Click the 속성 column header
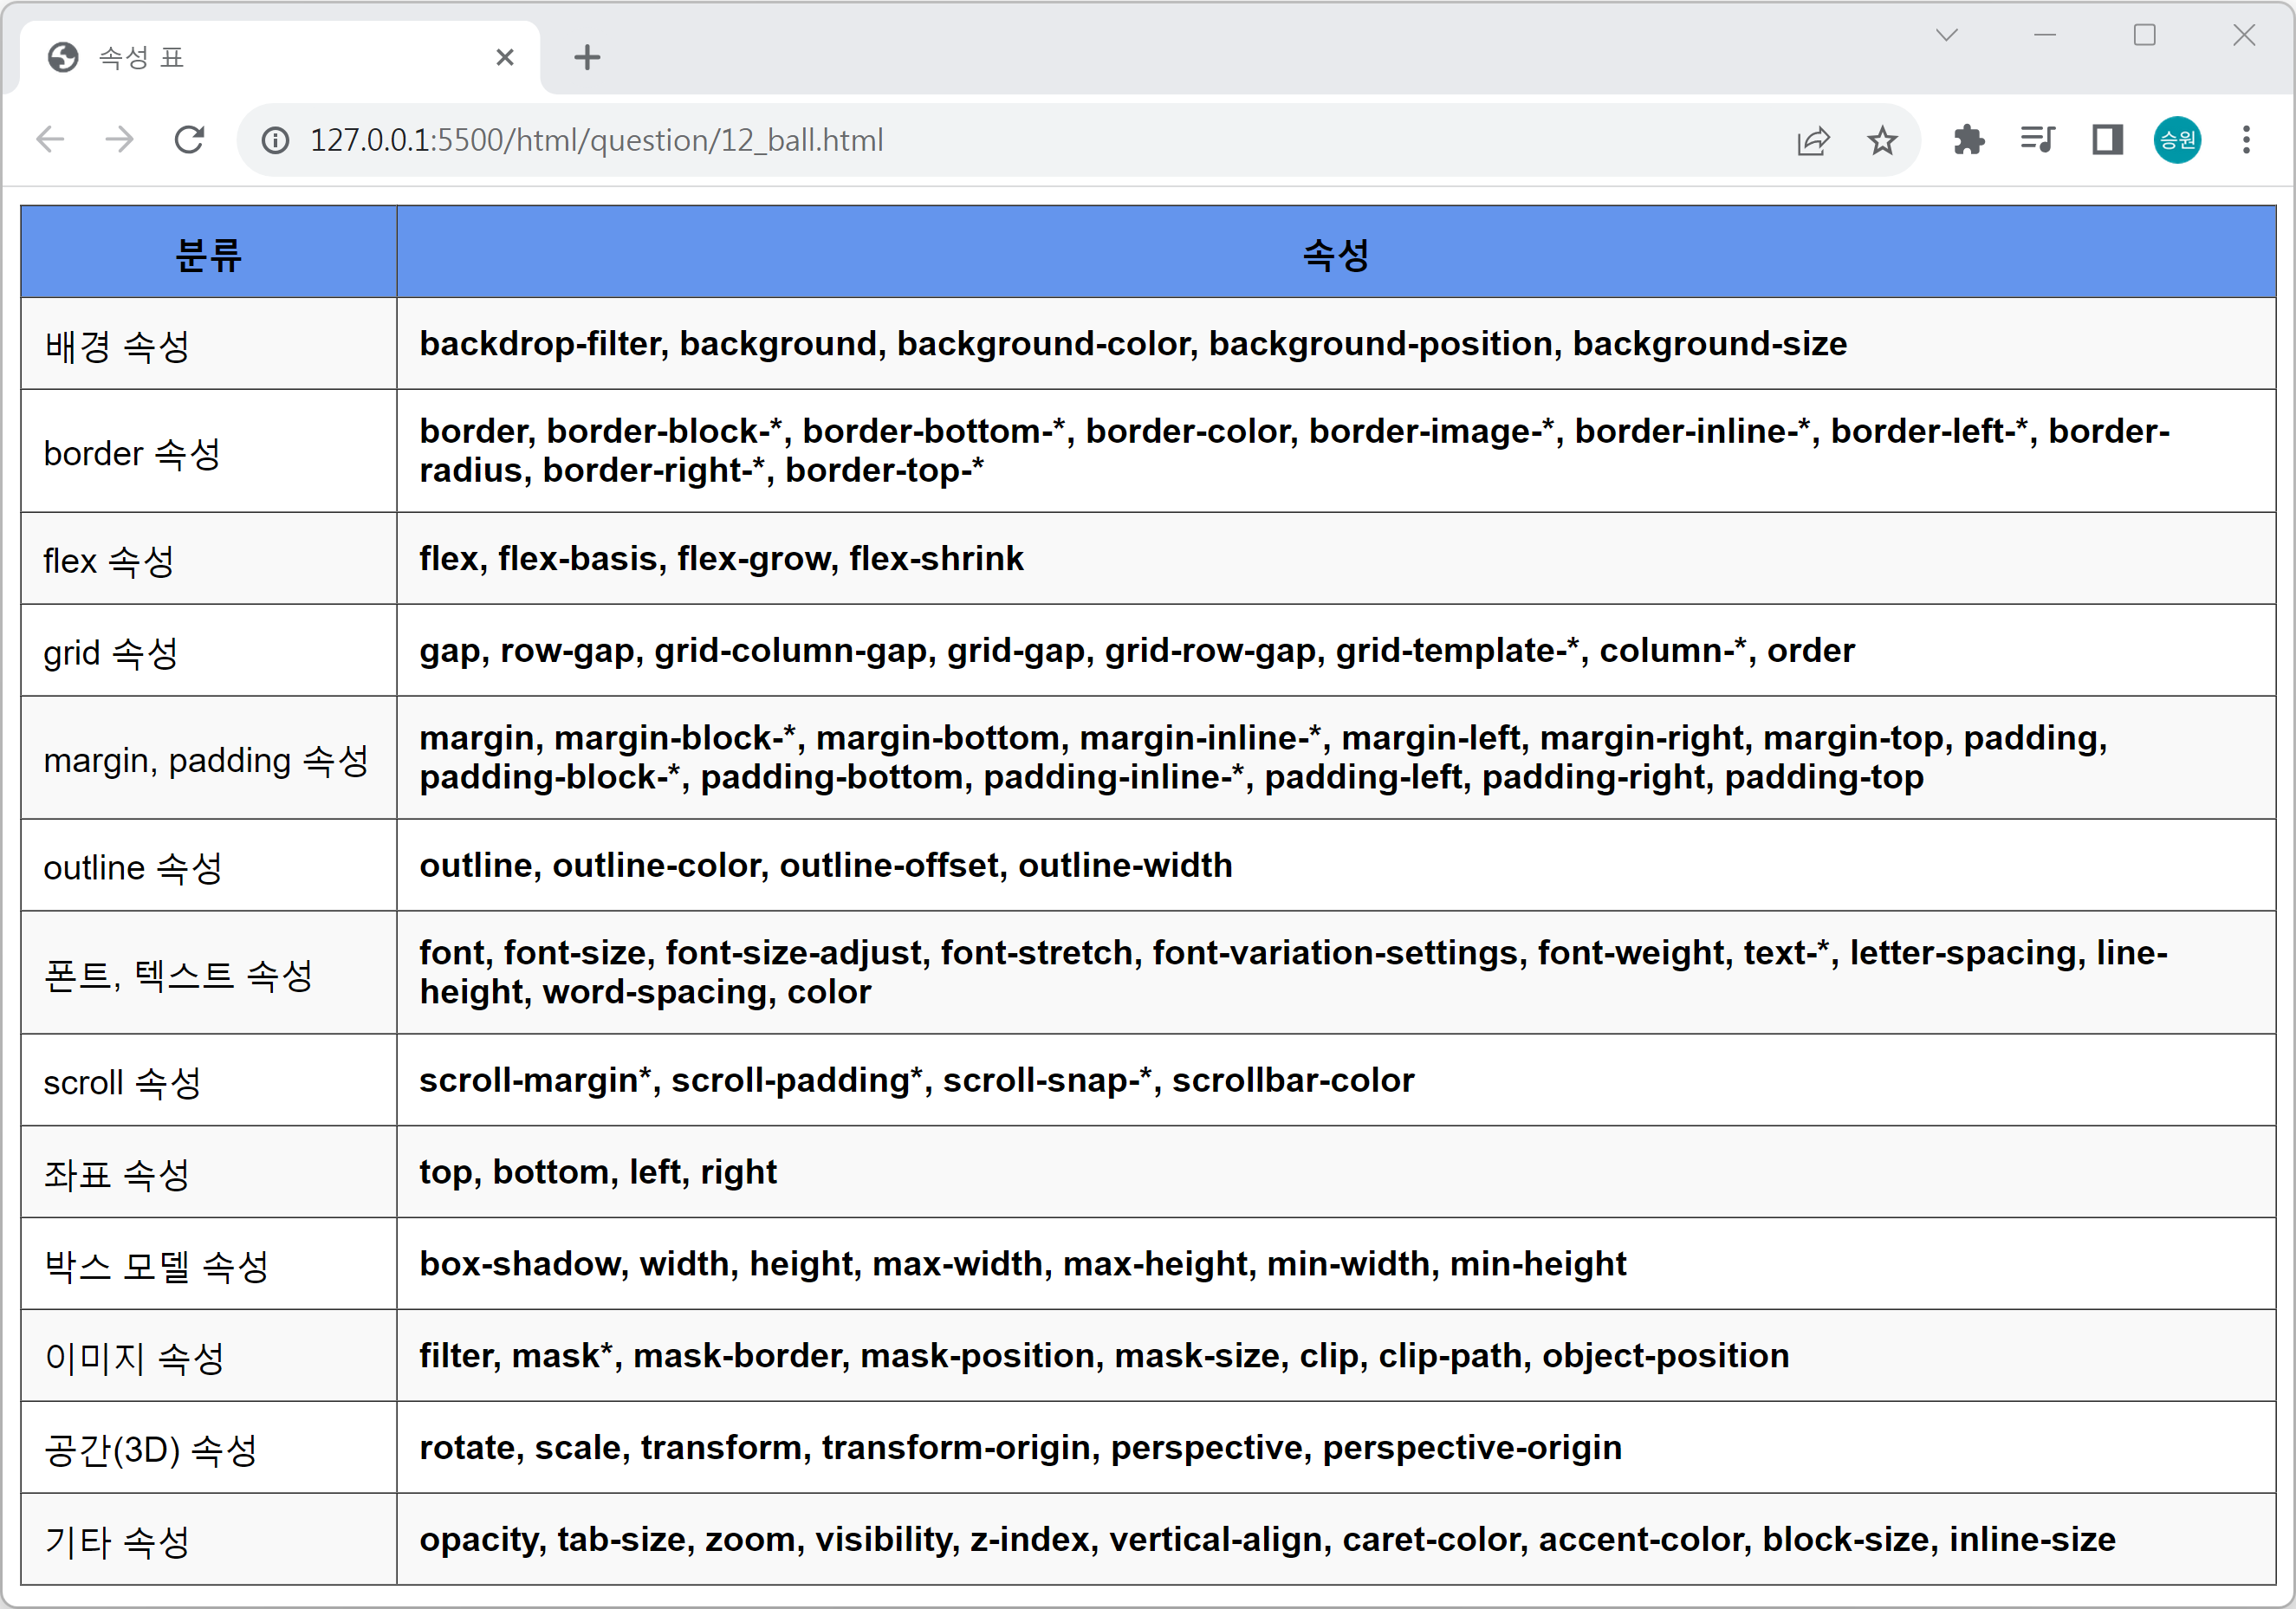The image size is (2296, 1609). click(x=1335, y=254)
